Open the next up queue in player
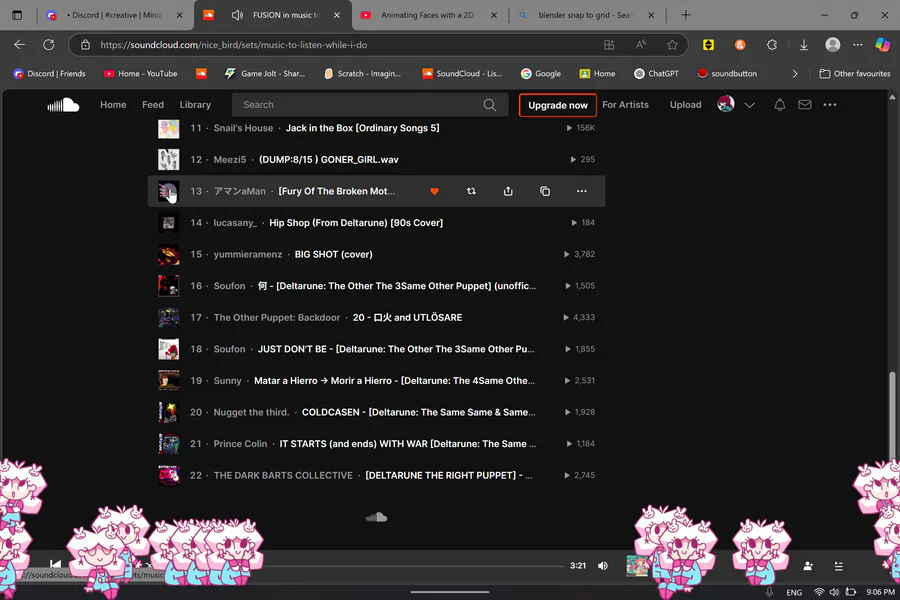The height and width of the screenshot is (600, 900). pyautogui.click(x=839, y=566)
